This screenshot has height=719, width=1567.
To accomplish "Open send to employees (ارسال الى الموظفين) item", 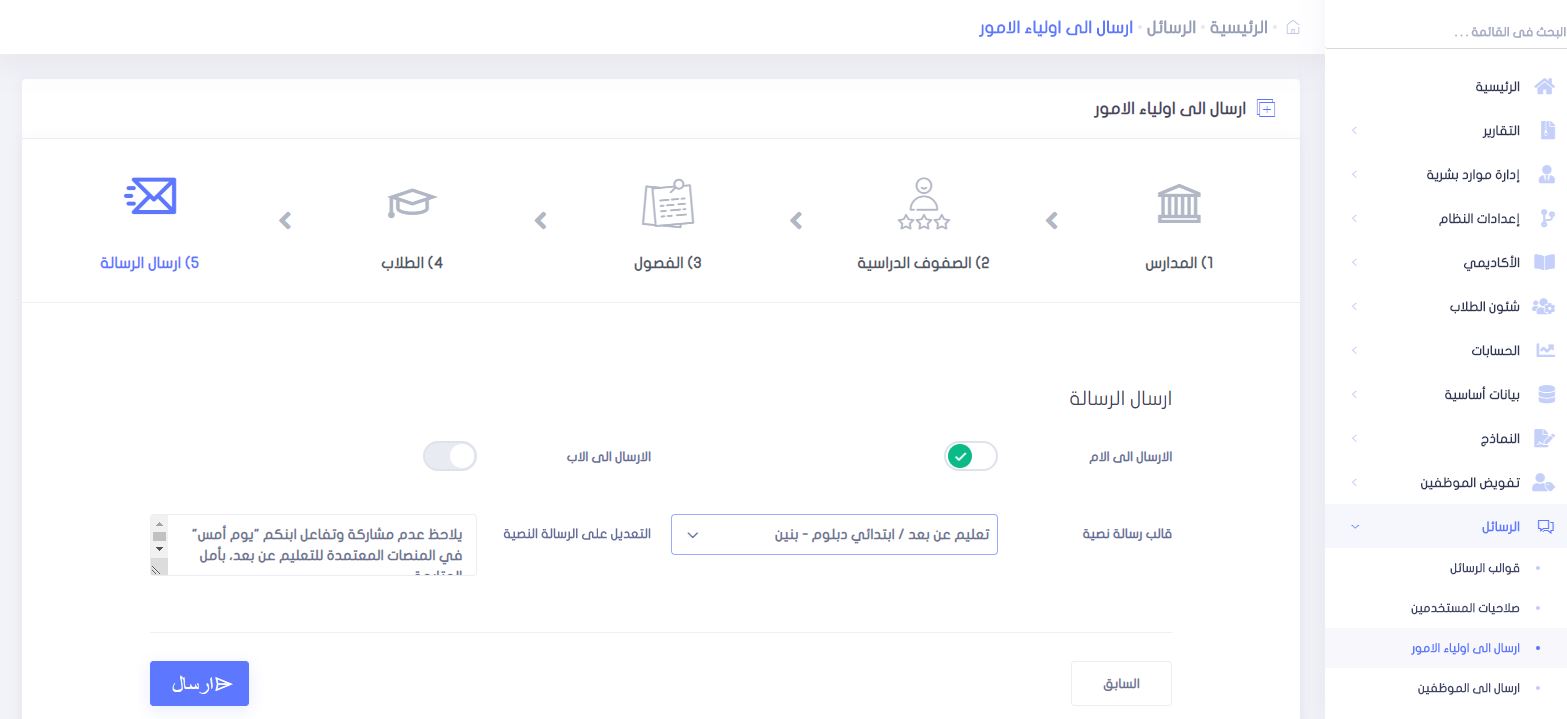I will point(1468,688).
